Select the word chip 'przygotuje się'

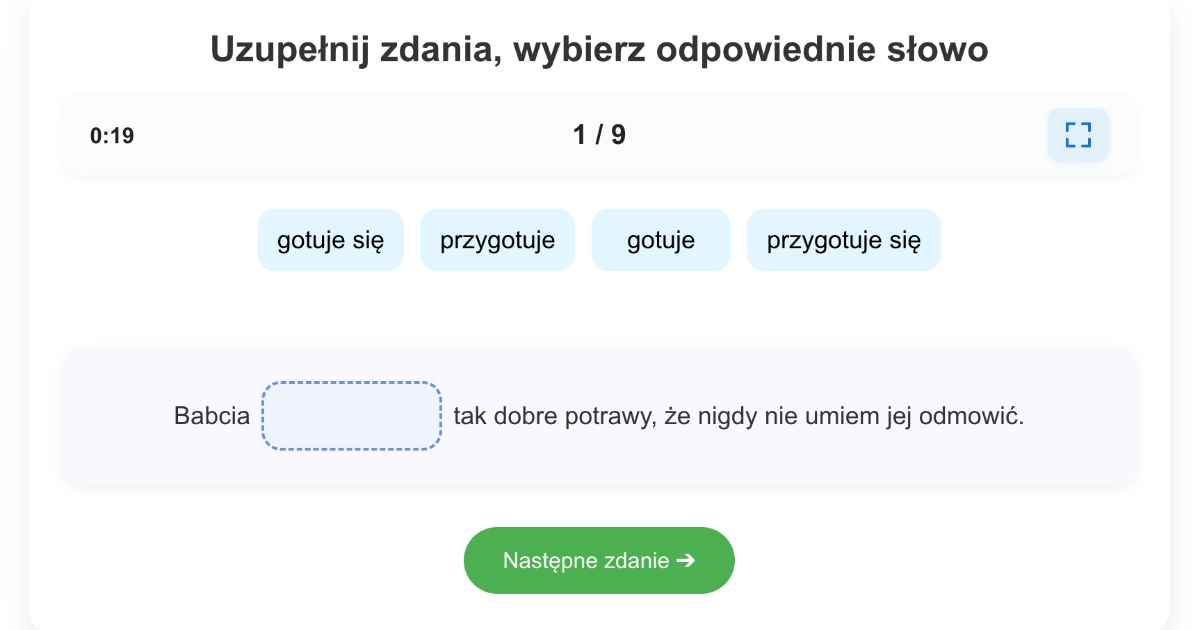(x=843, y=240)
